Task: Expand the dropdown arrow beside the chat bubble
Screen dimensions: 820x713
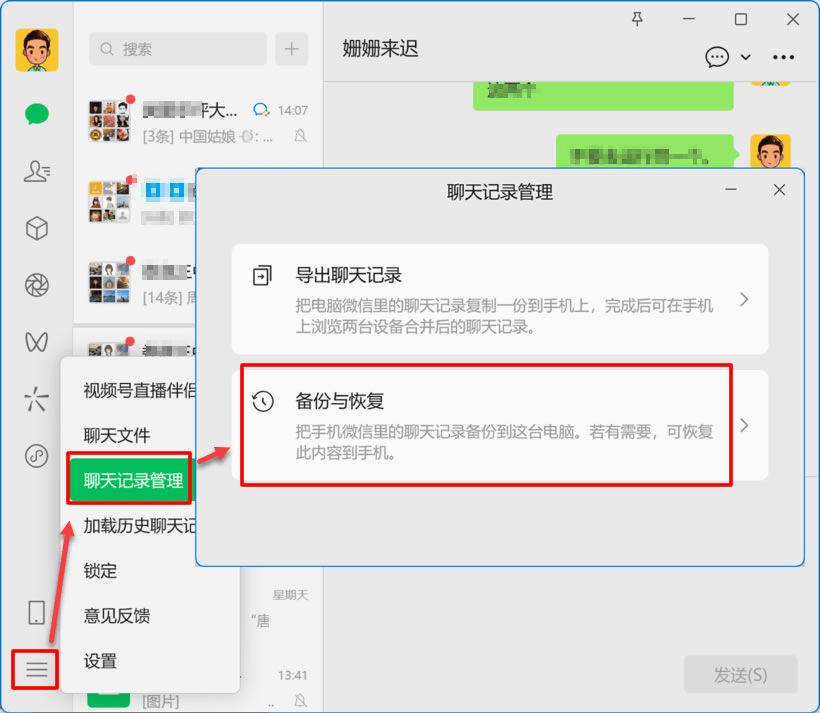Action: tap(746, 57)
